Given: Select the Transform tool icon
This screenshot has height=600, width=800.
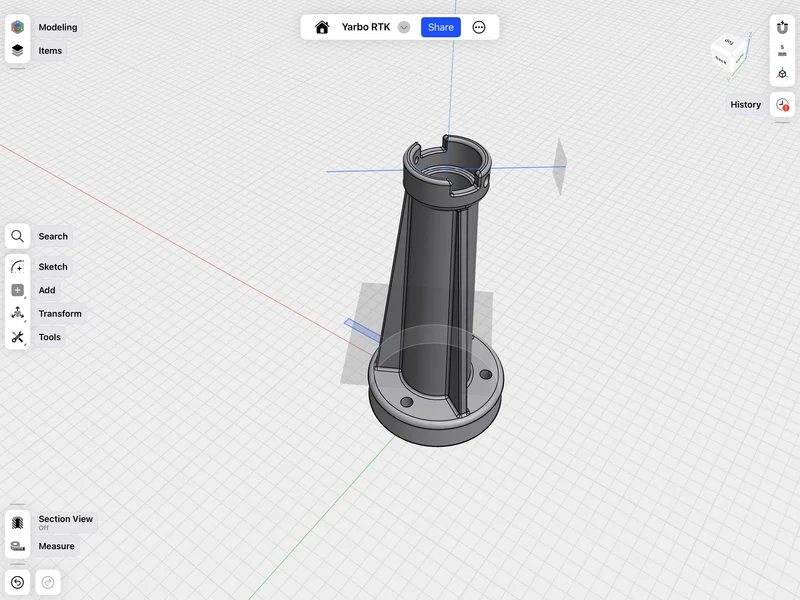Looking at the screenshot, I should point(17,313).
